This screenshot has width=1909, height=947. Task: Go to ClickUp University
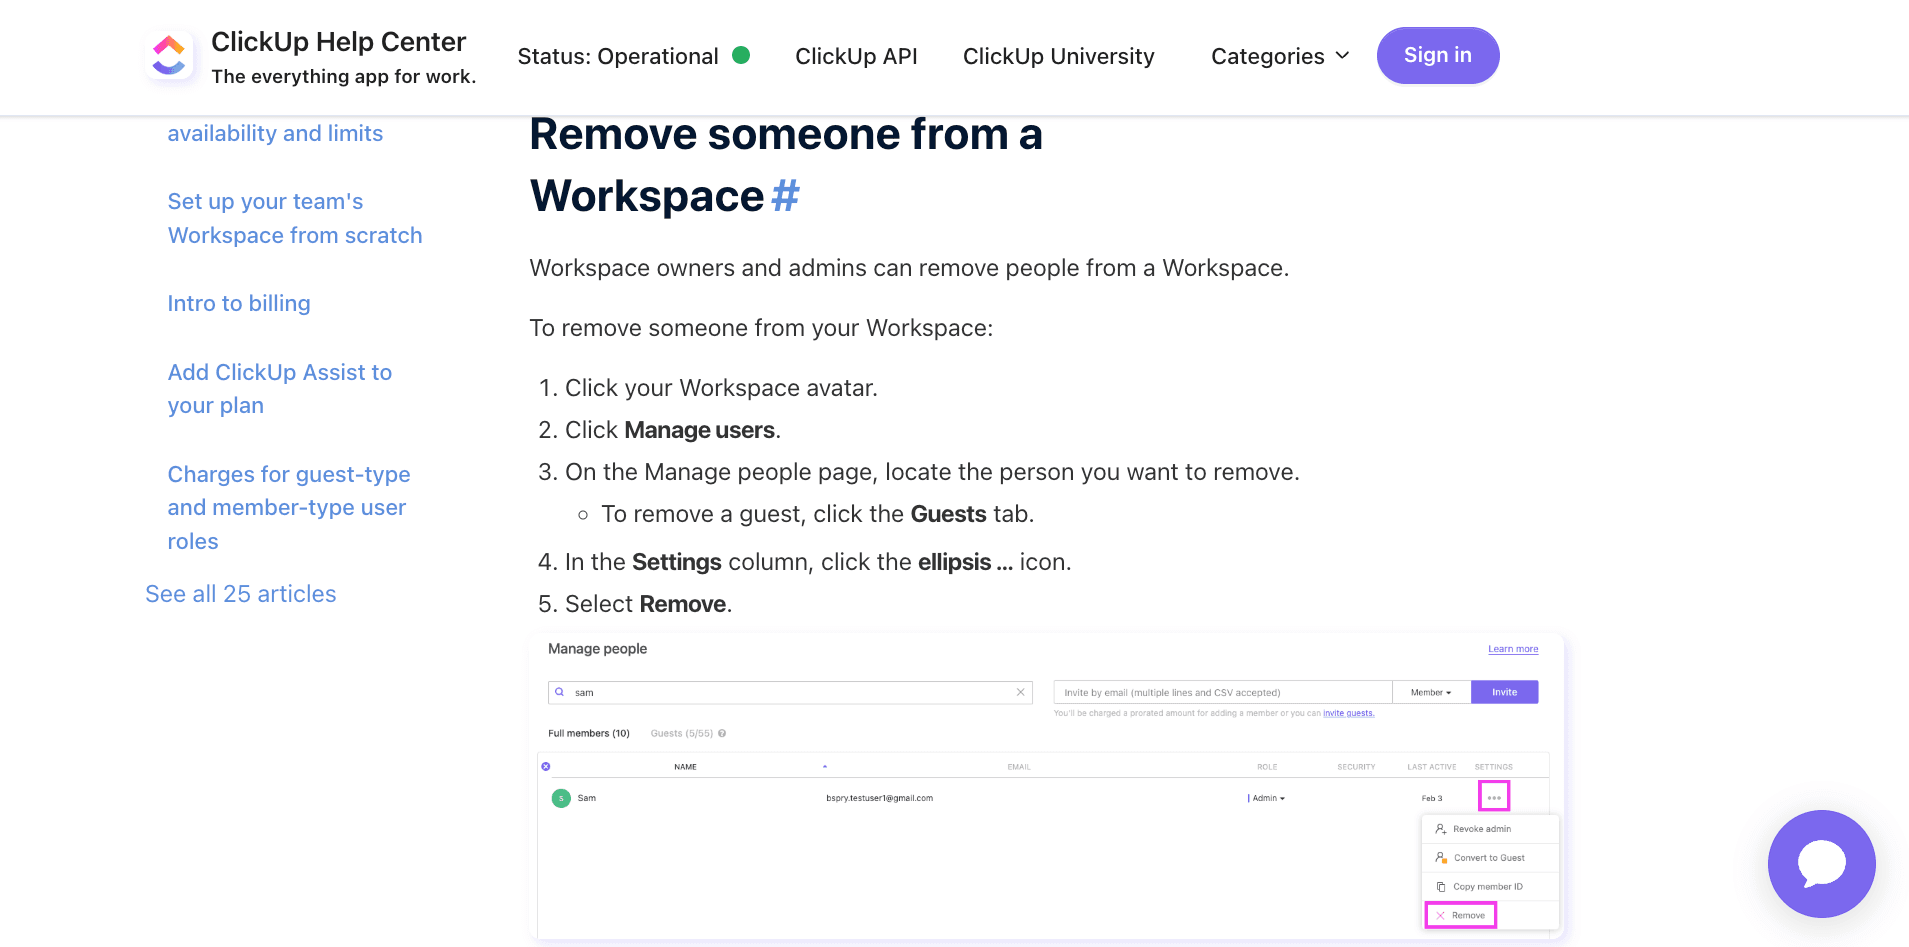[1058, 56]
